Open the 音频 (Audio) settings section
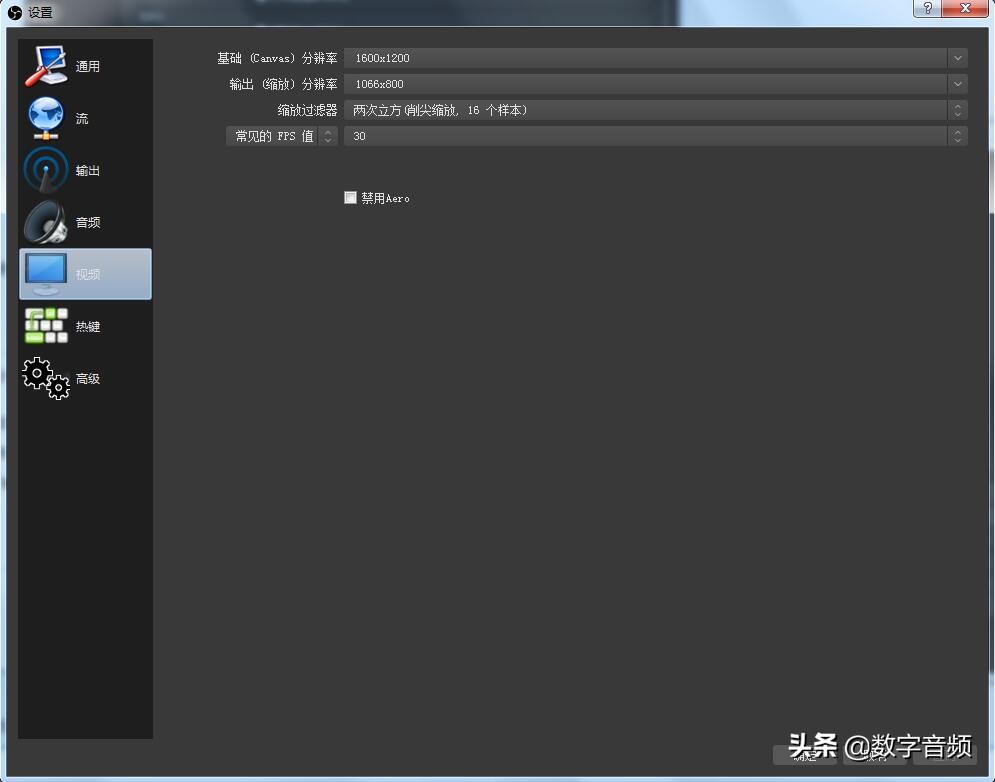The width and height of the screenshot is (995, 782). (x=85, y=222)
